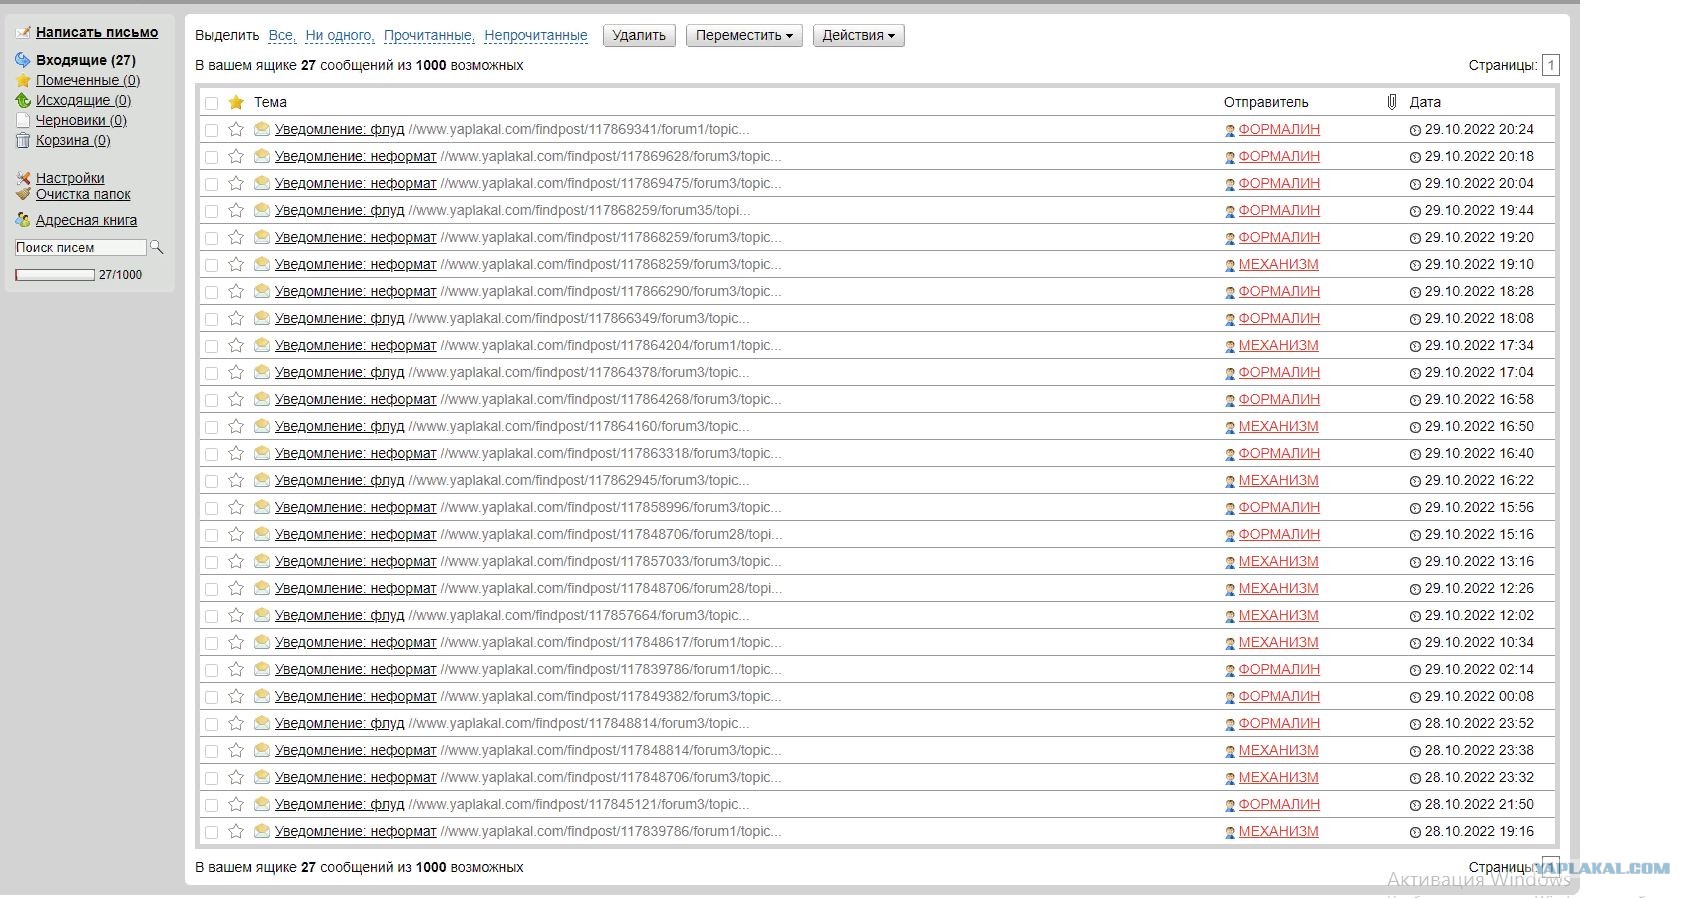Open Настройки in the sidebar
The image size is (1696, 898).
tap(70, 178)
